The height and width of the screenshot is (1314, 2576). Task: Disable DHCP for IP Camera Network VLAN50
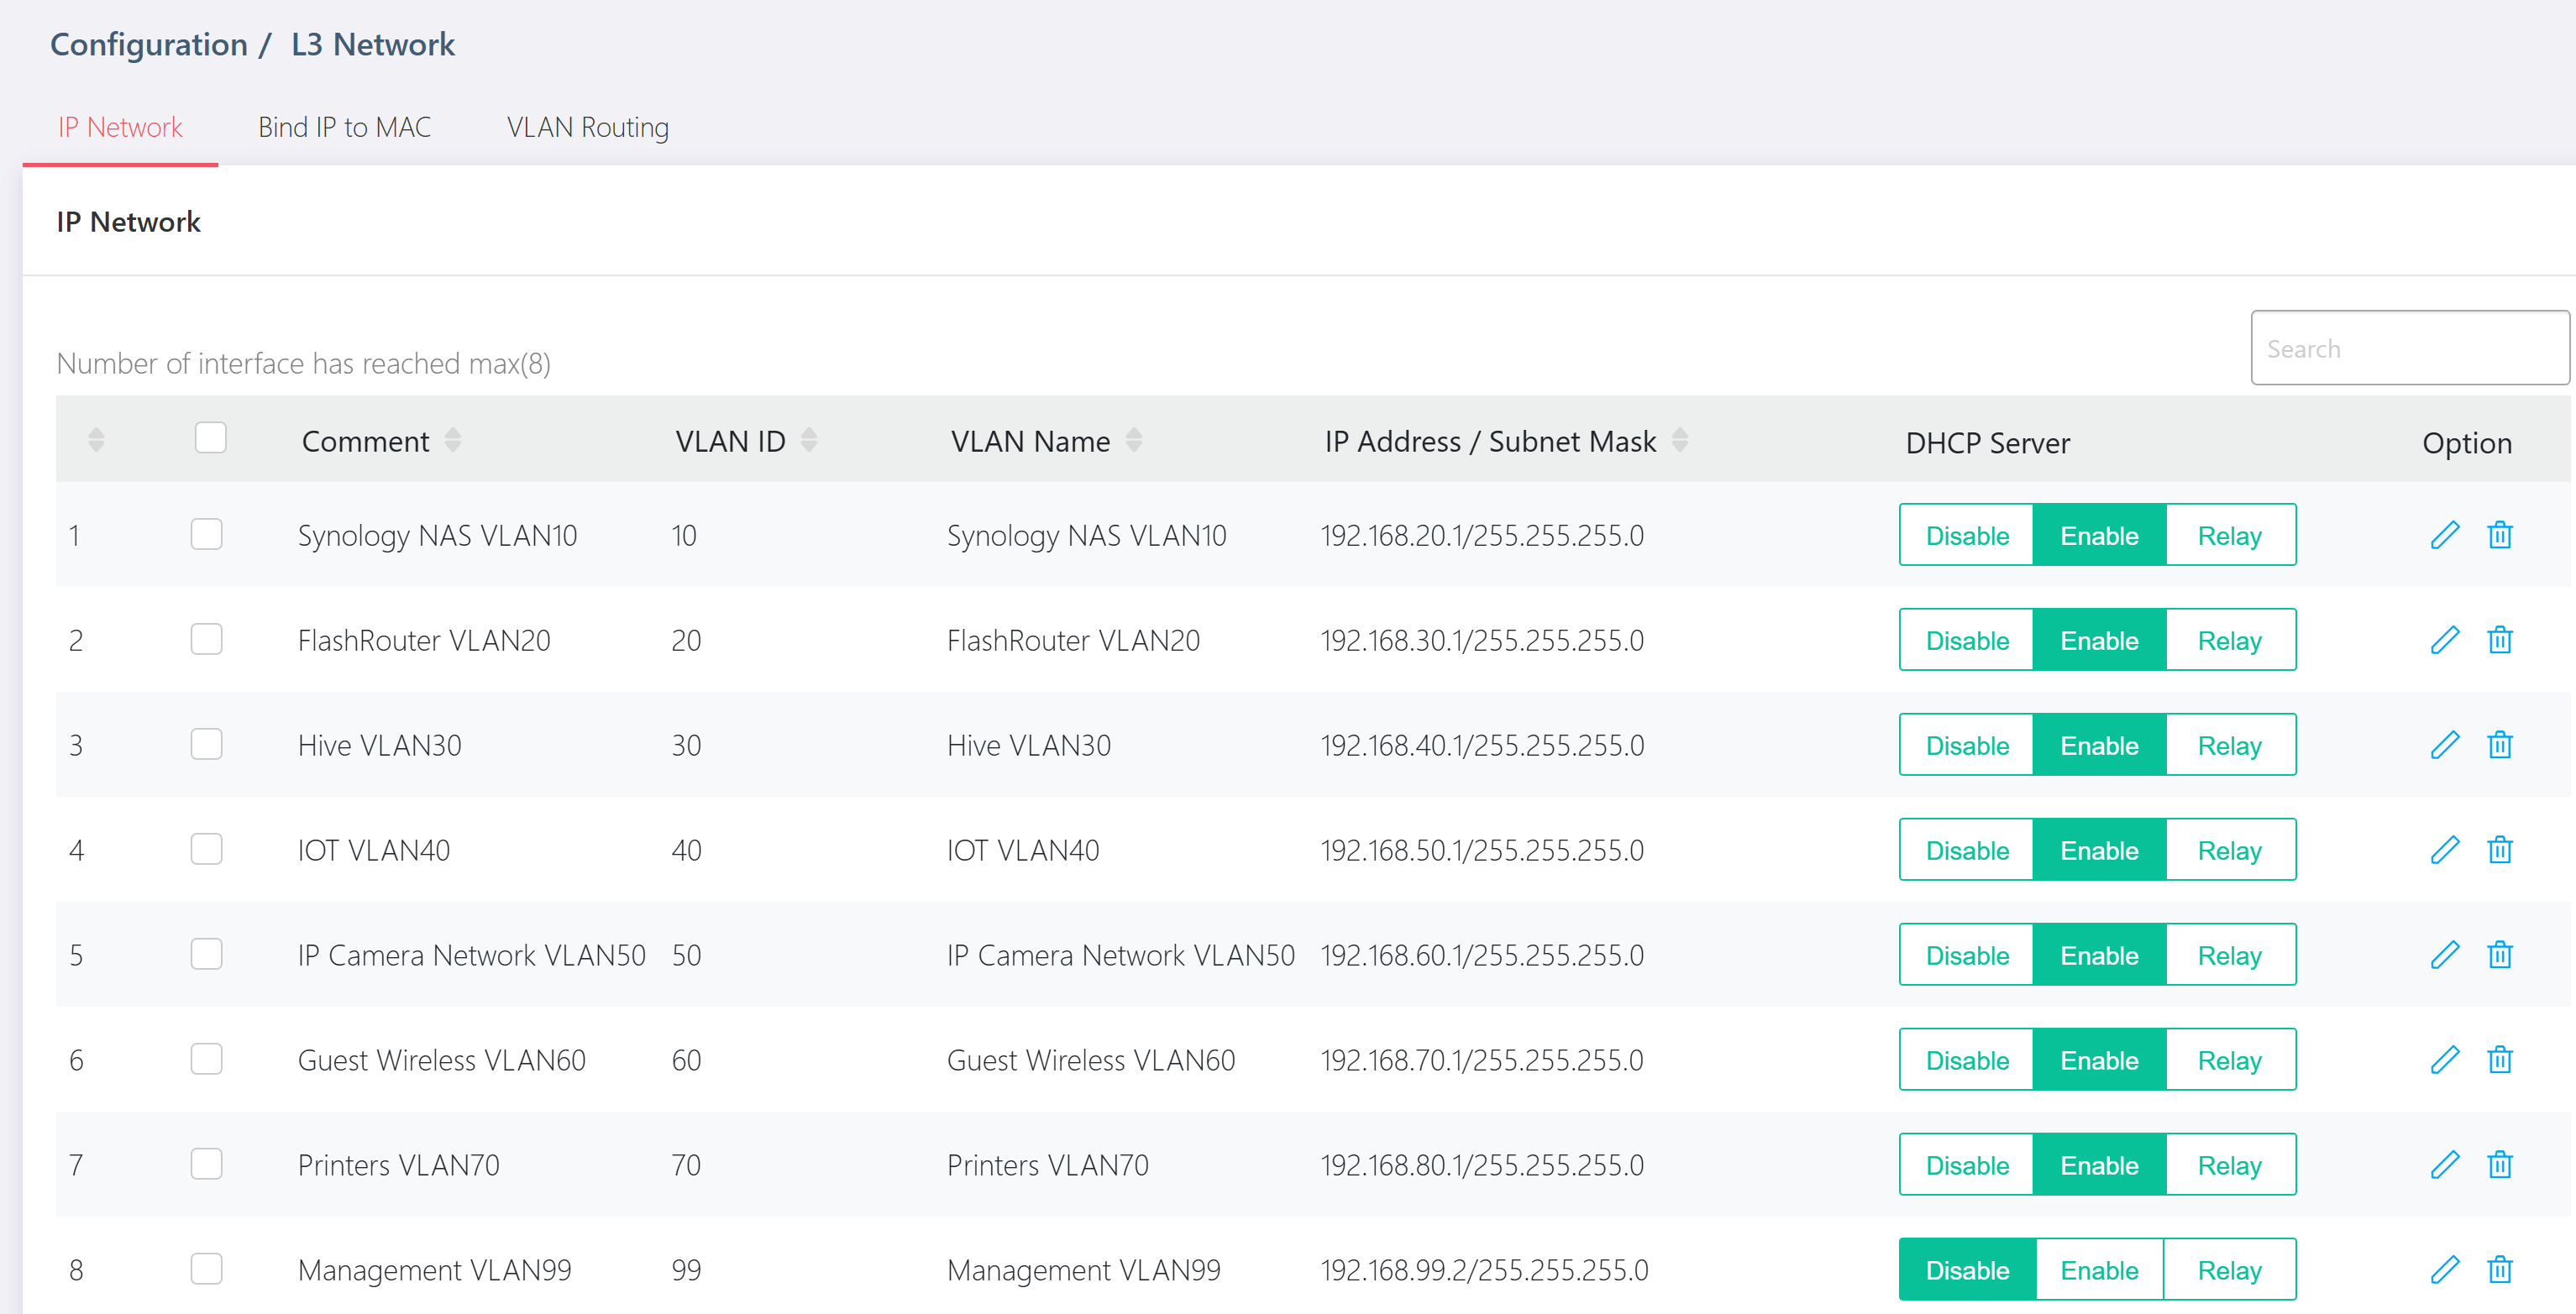click(x=1967, y=955)
